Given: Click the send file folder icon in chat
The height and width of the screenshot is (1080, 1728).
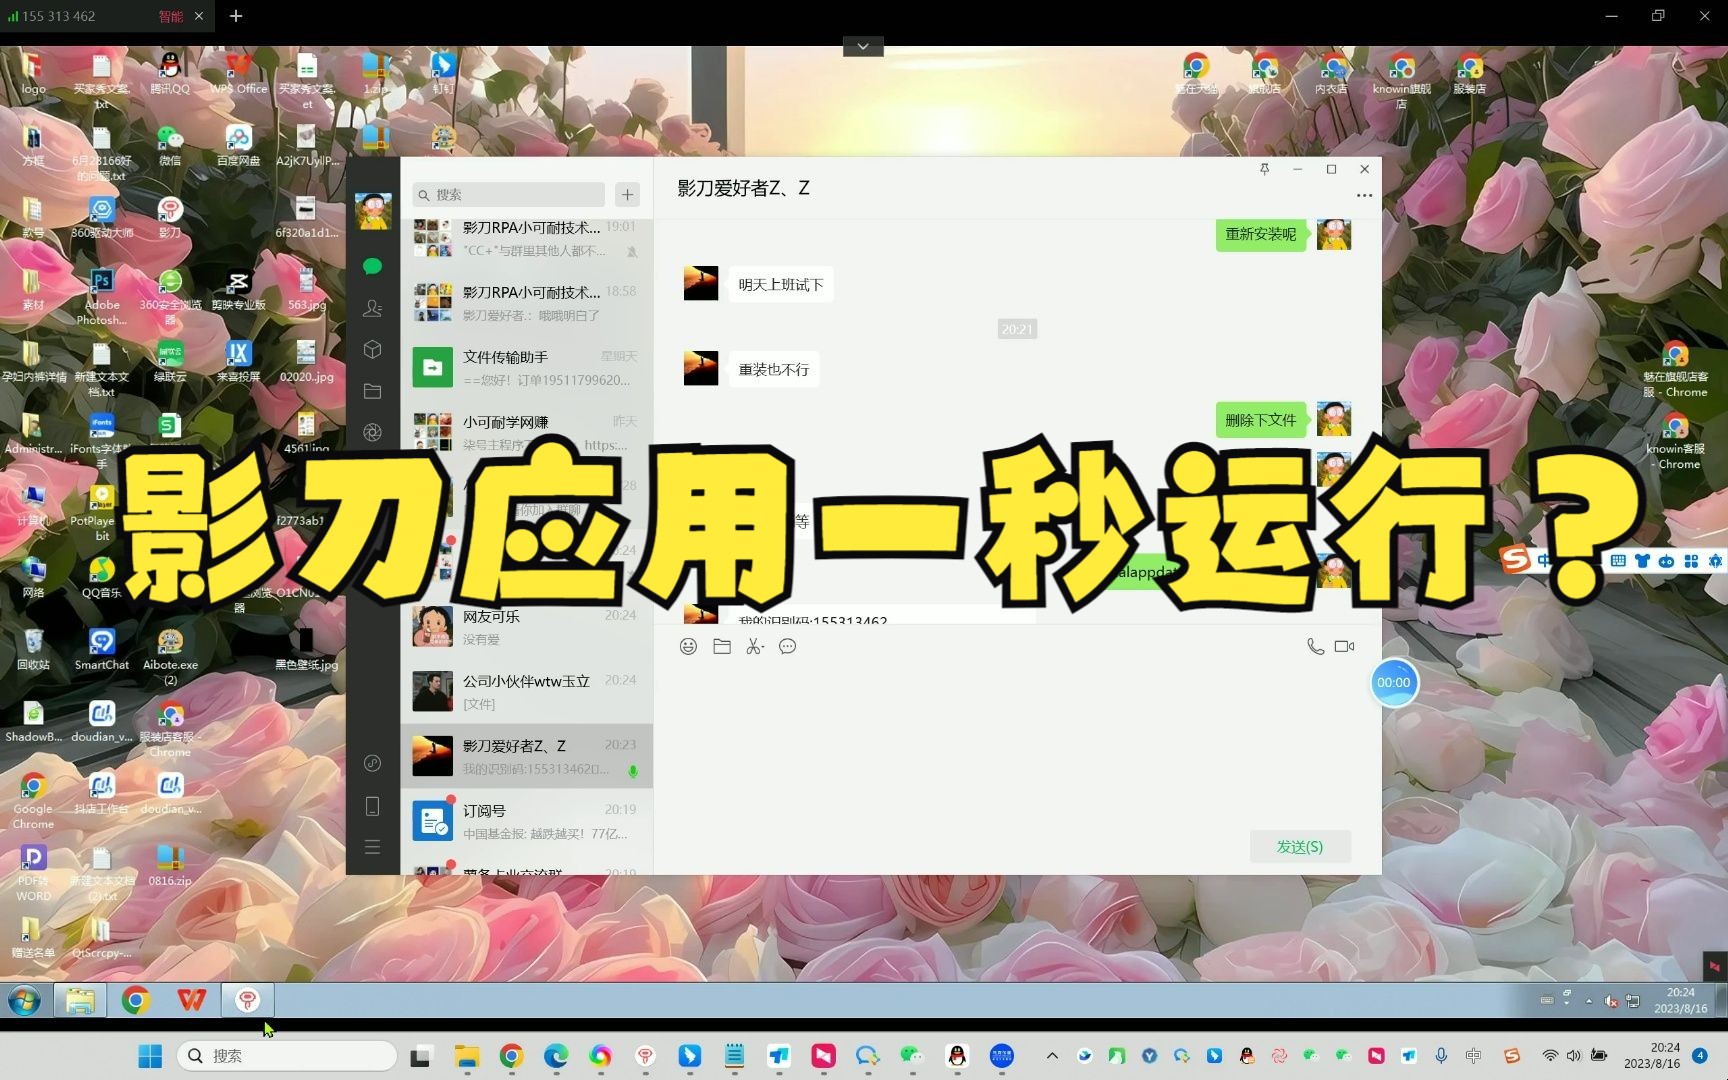Looking at the screenshot, I should coord(722,646).
